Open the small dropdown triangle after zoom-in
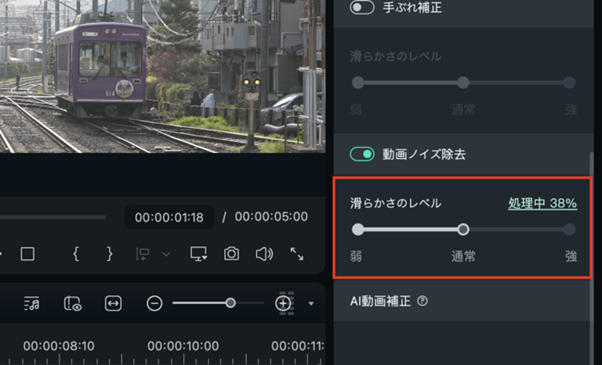The width and height of the screenshot is (602, 365). click(311, 304)
